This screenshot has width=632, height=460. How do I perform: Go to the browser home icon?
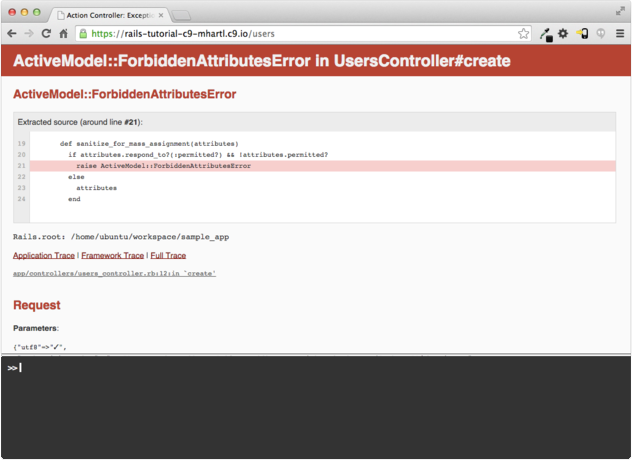pyautogui.click(x=64, y=33)
